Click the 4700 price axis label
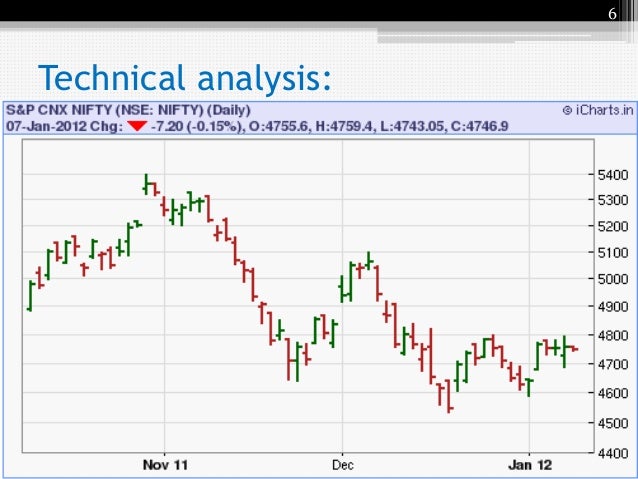The image size is (638, 479). 612,364
